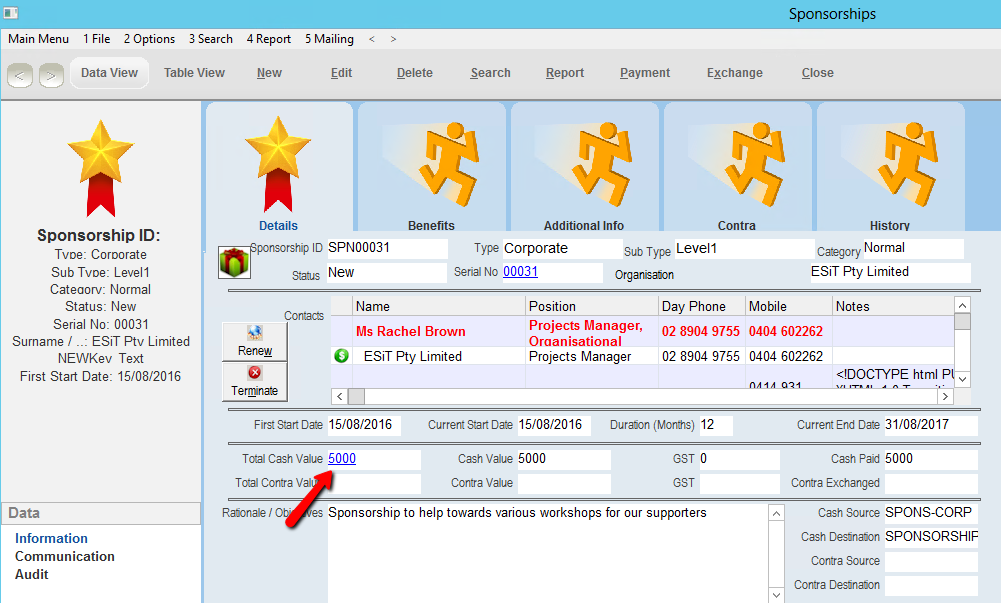Click the Total Cash Value 5000 link
Image resolution: width=1001 pixels, height=603 pixels.
(x=342, y=459)
